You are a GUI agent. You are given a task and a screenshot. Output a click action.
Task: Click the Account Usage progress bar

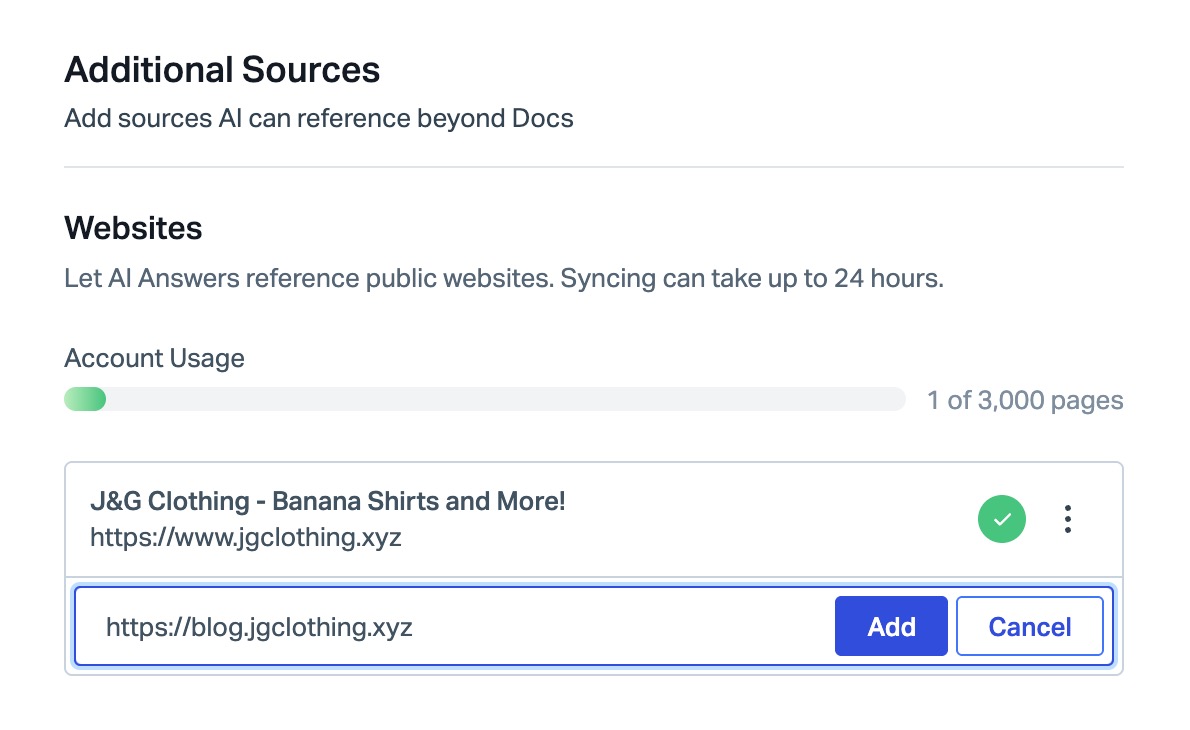(485, 399)
